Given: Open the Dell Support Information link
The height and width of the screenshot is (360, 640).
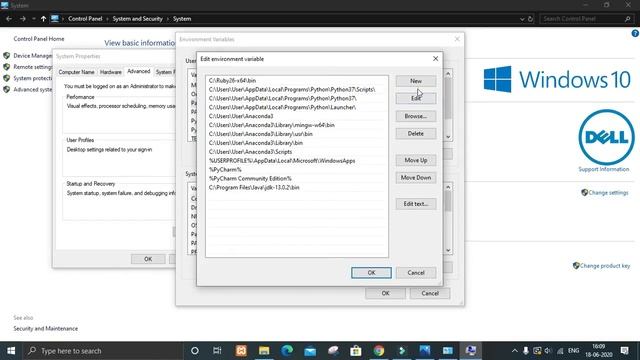Looking at the screenshot, I should coord(604,169).
